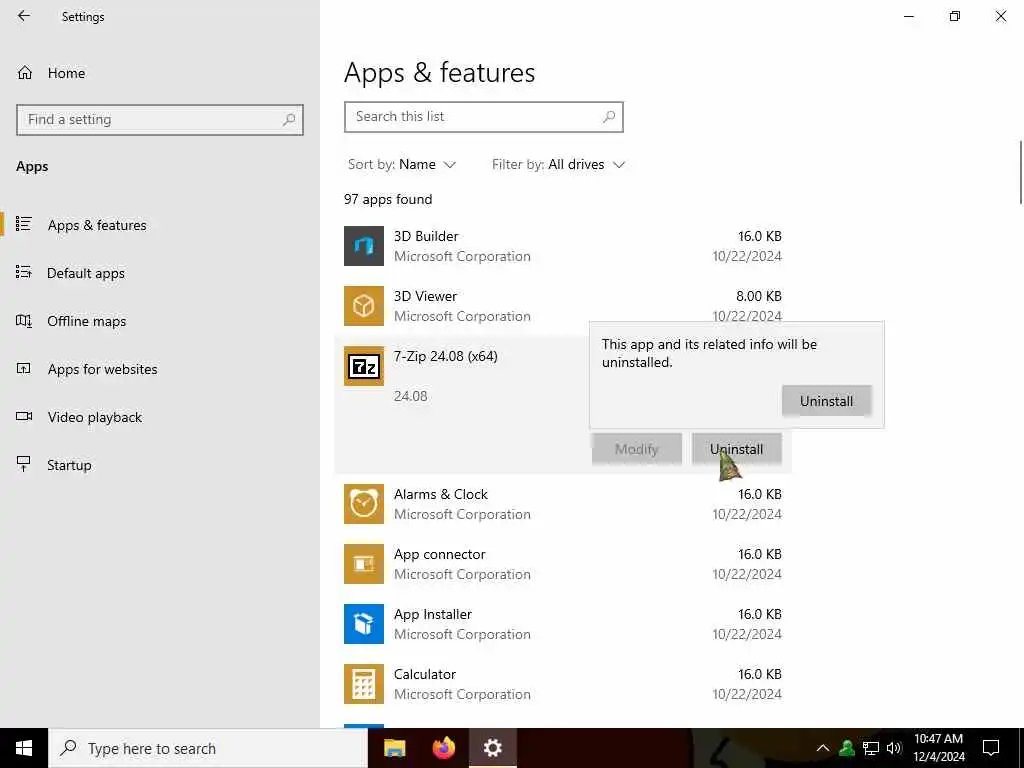The image size is (1024, 768).
Task: Click the Apps for websites icon
Action: tap(24, 368)
